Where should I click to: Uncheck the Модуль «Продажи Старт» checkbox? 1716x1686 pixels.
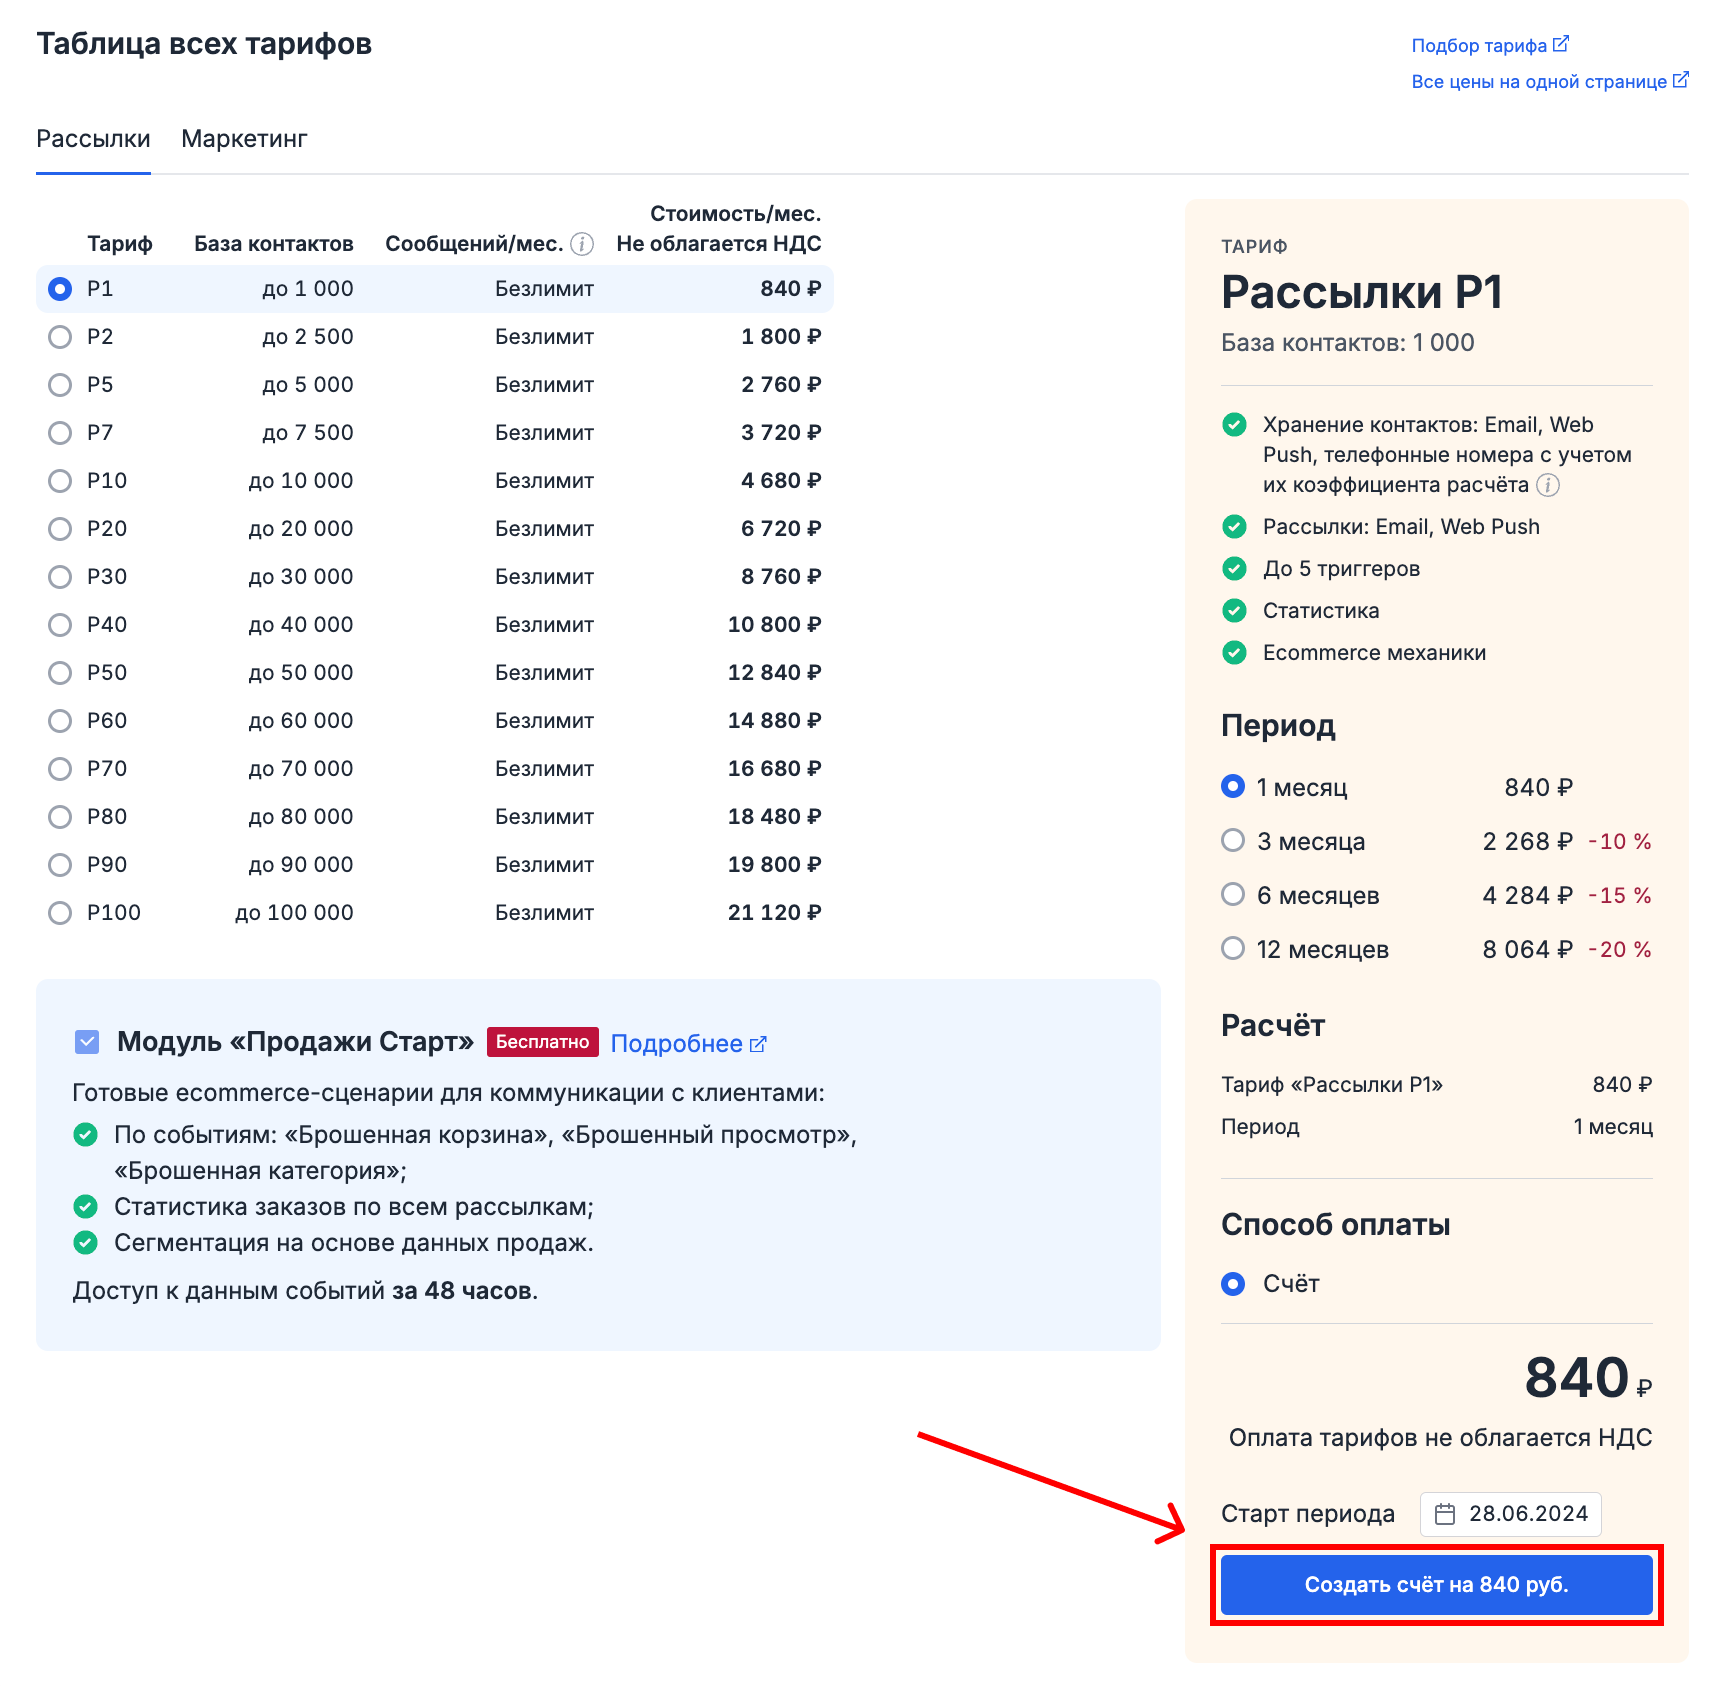(87, 1042)
